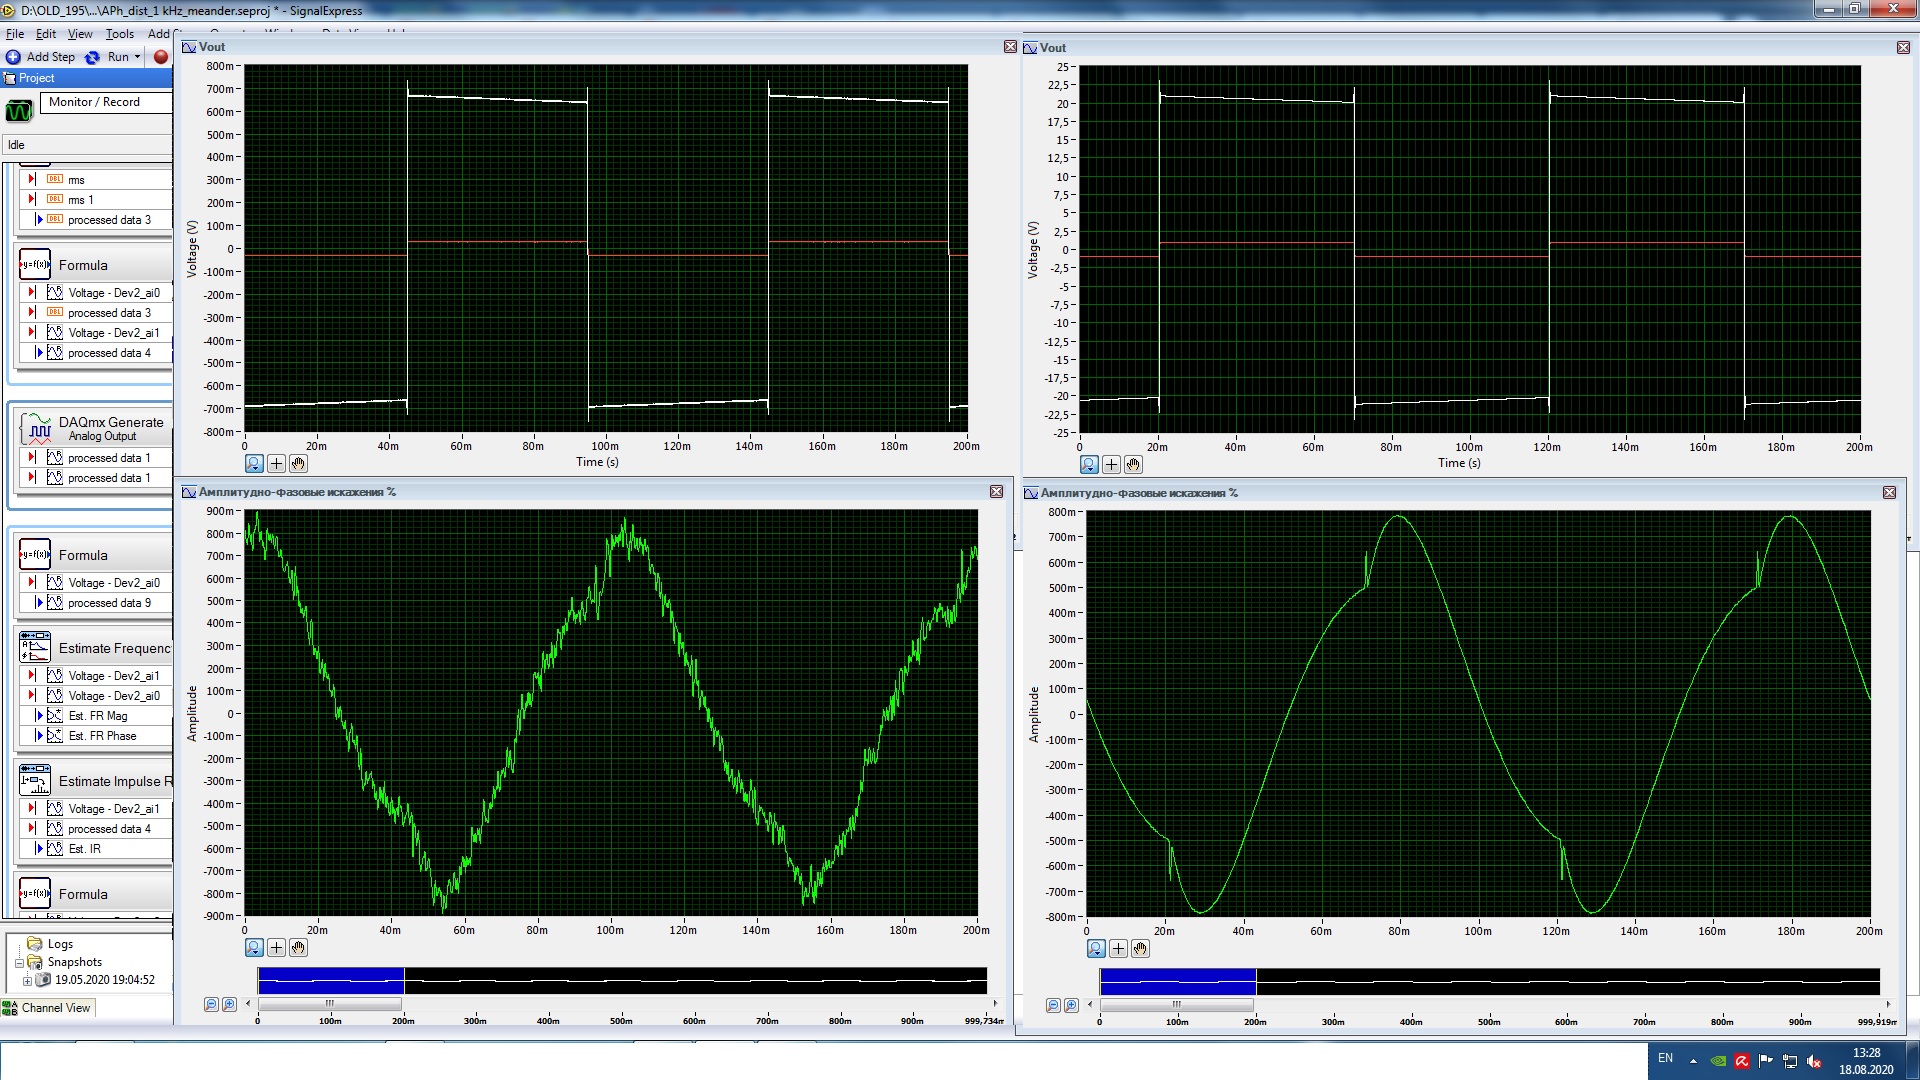Close the bottom-right distortion graph panel
Viewport: 1920px width, 1080px height.
click(x=1889, y=492)
